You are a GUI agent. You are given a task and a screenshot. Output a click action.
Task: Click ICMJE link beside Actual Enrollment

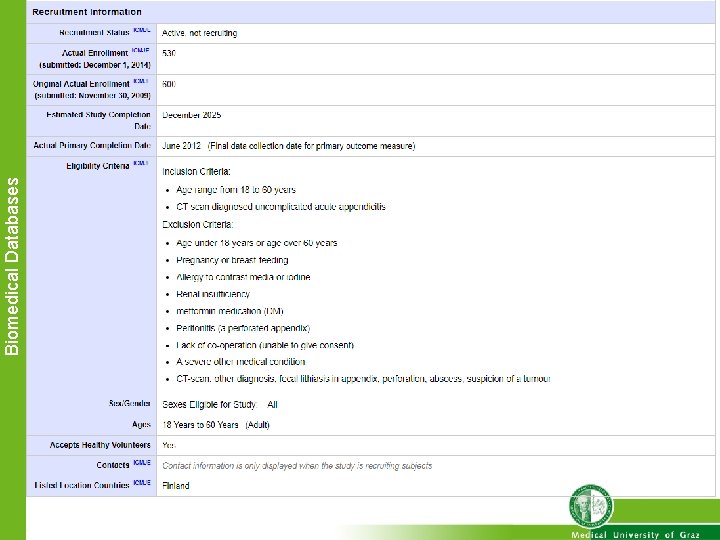(141, 50)
